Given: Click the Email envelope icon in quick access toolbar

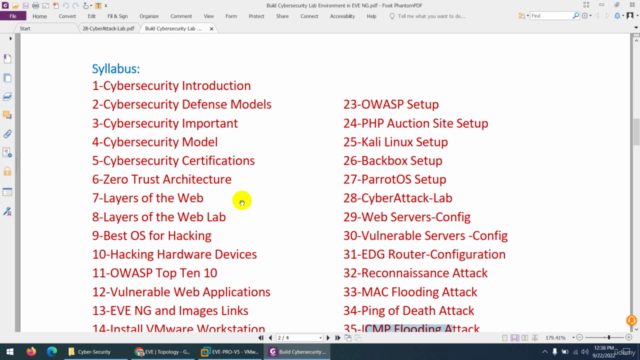Looking at the screenshot, I should (x=46, y=6).
